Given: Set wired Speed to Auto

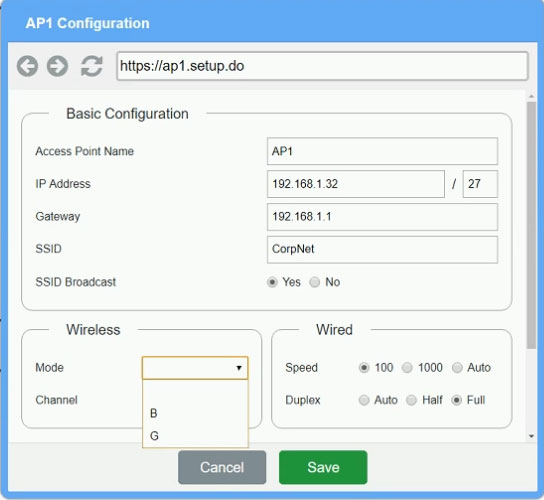Looking at the screenshot, I should tap(457, 367).
